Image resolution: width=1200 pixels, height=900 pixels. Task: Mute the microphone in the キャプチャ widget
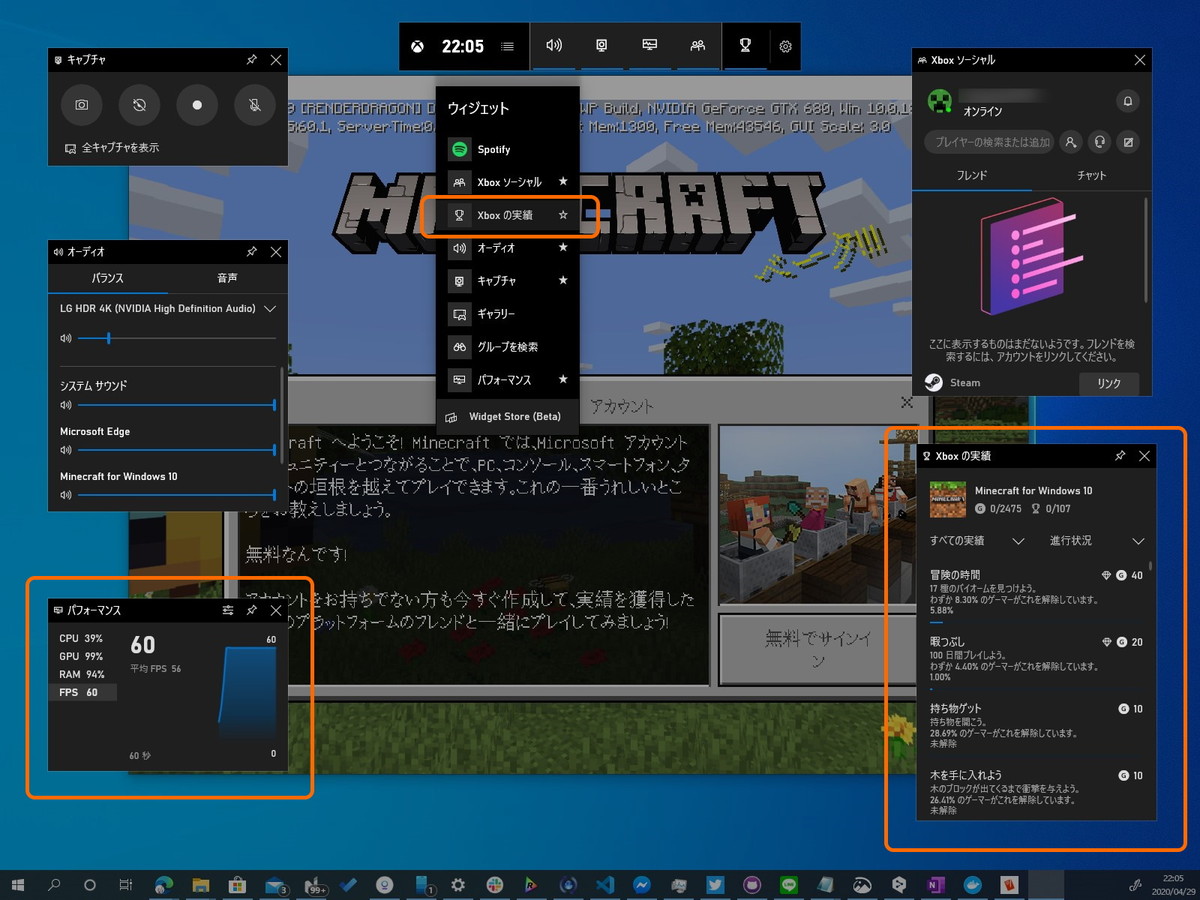253,105
